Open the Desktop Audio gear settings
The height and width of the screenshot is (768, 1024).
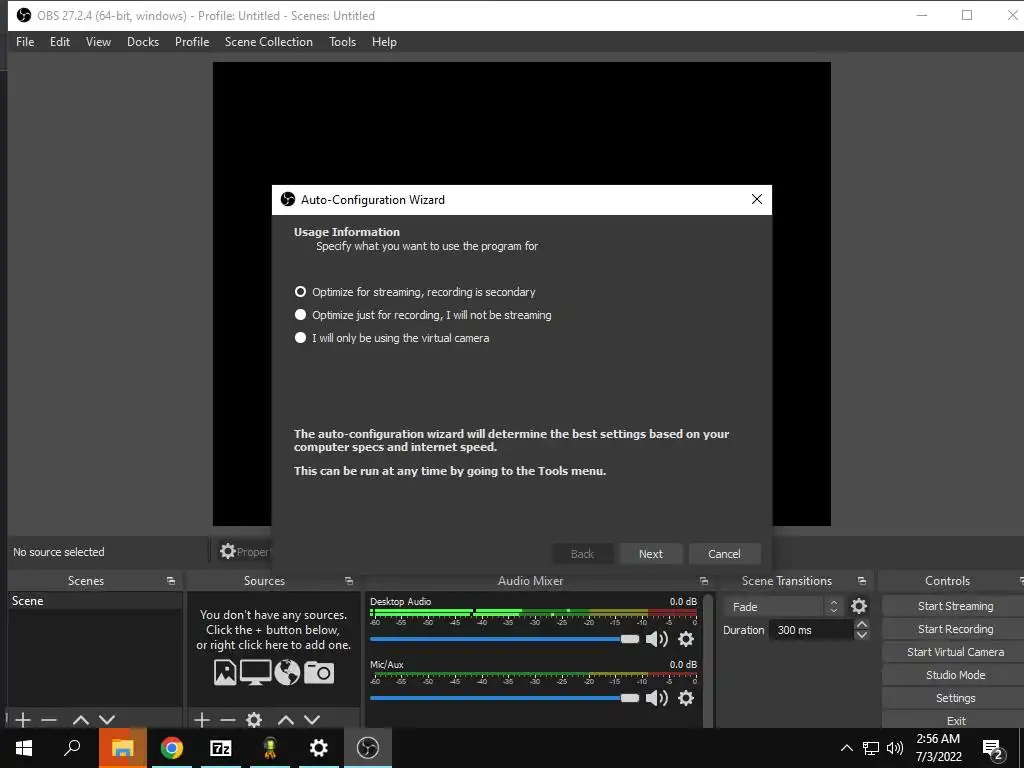point(686,639)
